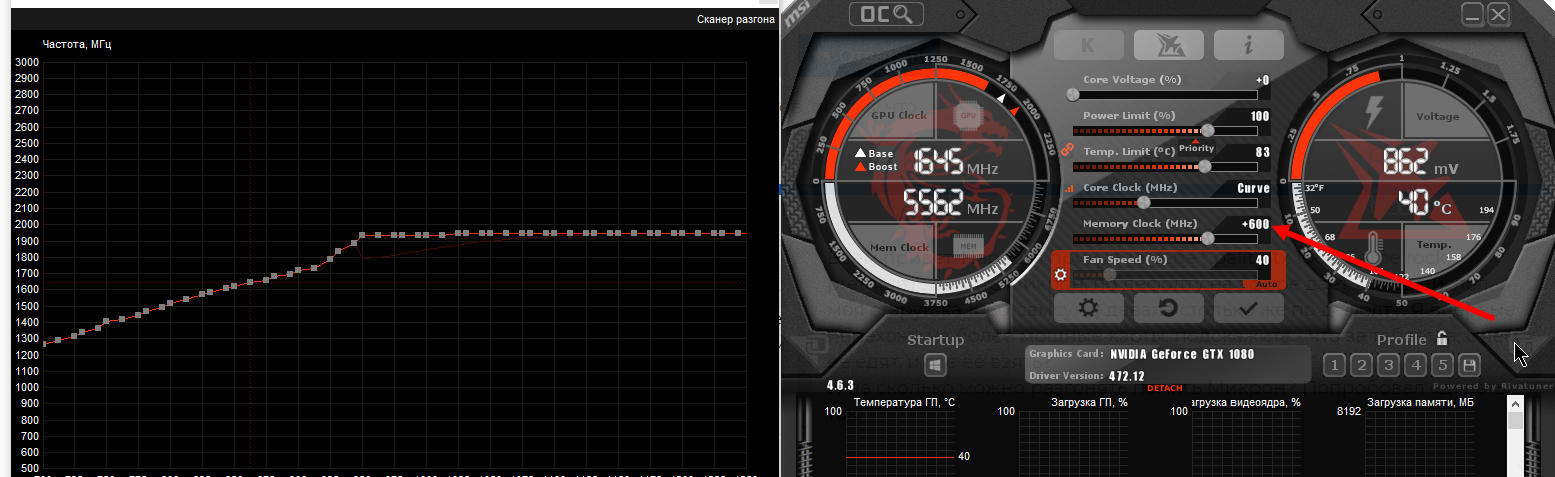Image resolution: width=1555 pixels, height=477 pixels.
Task: Click version number 4.6.3
Action: pos(842,385)
